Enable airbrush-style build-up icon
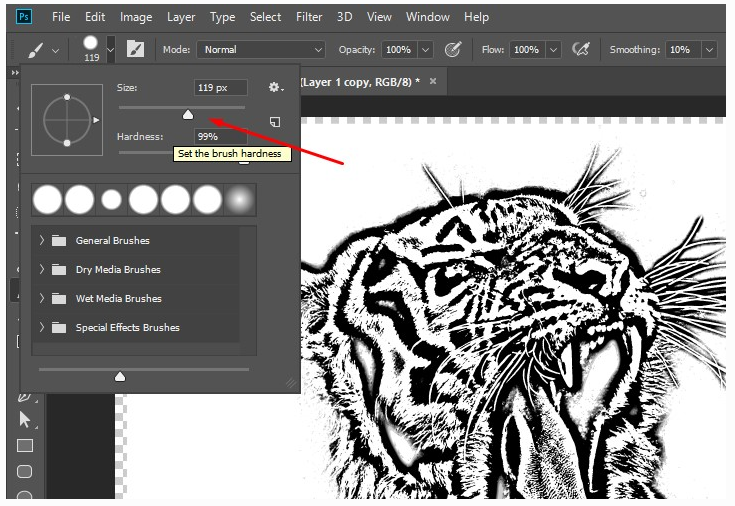735x506 pixels. tap(581, 49)
